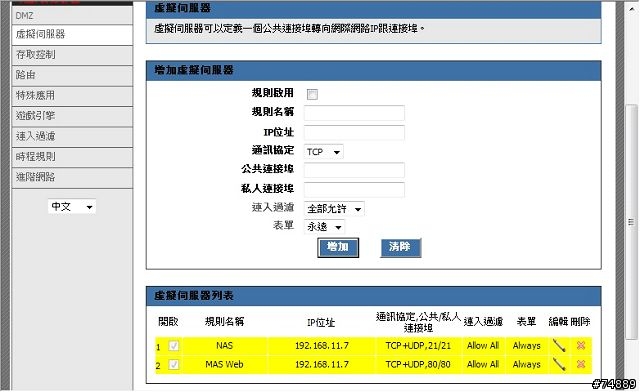The width and height of the screenshot is (640, 392).
Task: Toggle the NAS row enabled checkbox
Action: [x=173, y=346]
